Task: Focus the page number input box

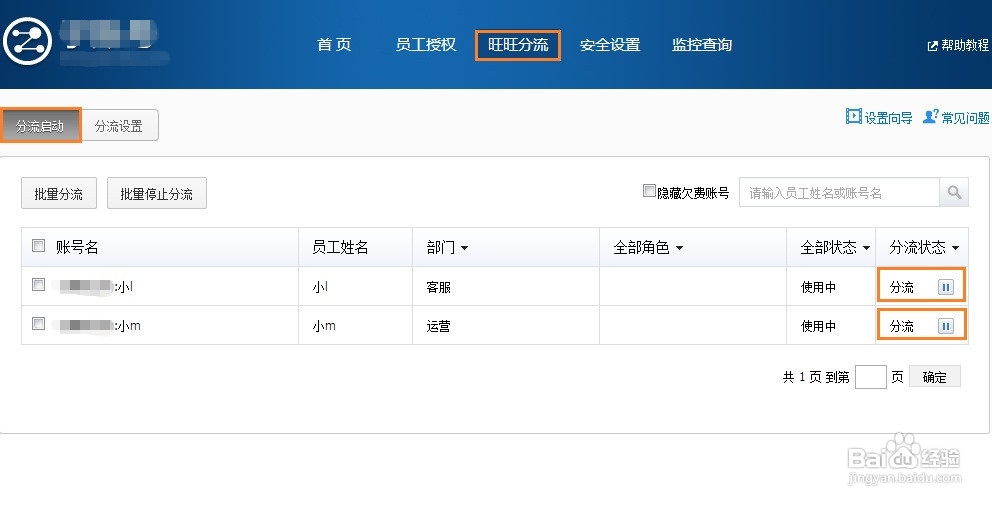Action: [x=871, y=377]
